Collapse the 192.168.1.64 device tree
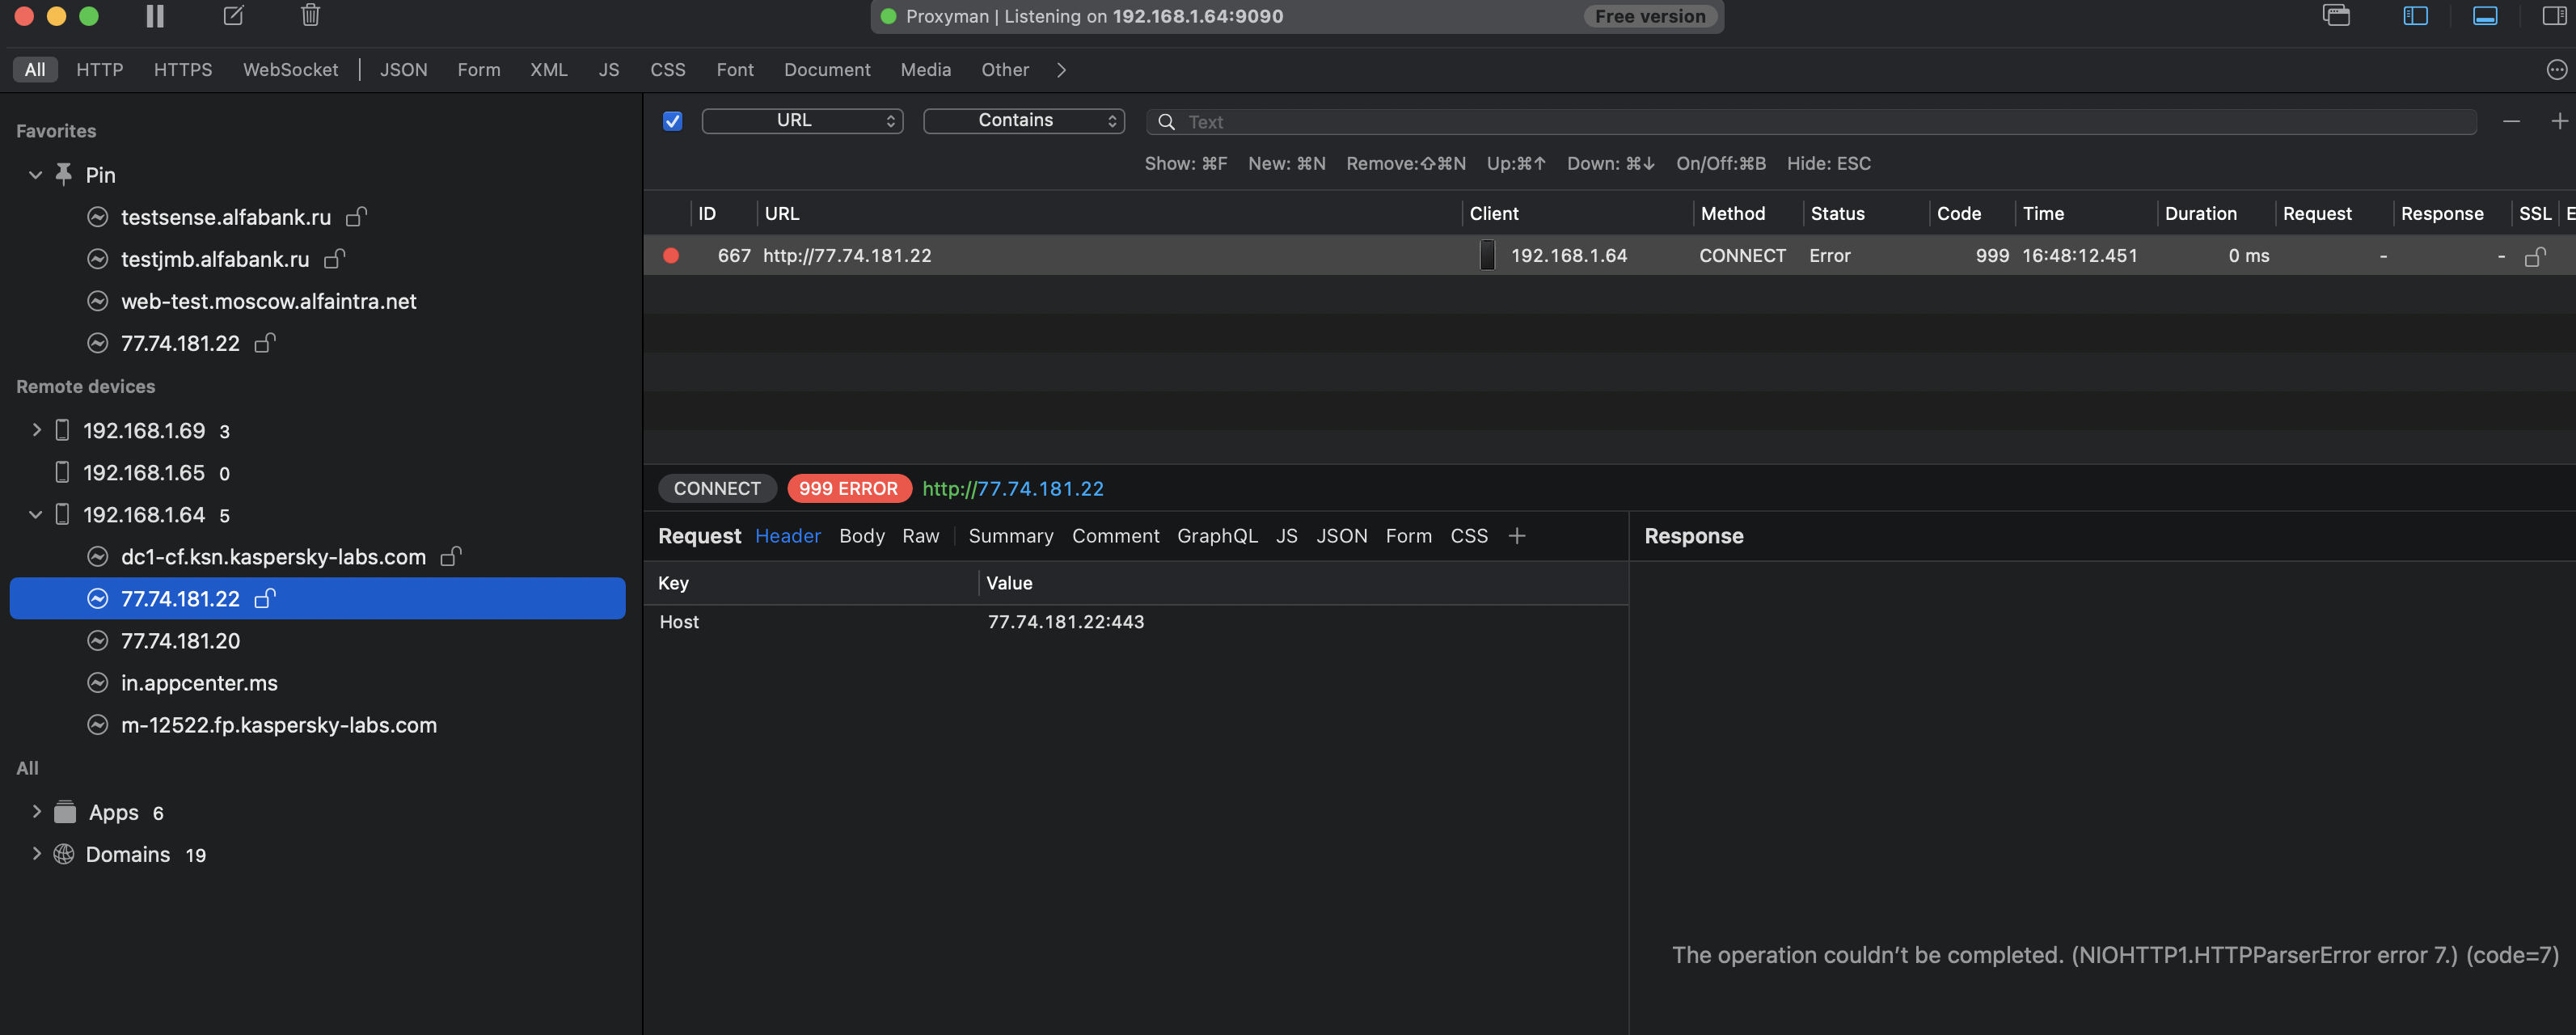The height and width of the screenshot is (1035, 2576). click(x=35, y=514)
